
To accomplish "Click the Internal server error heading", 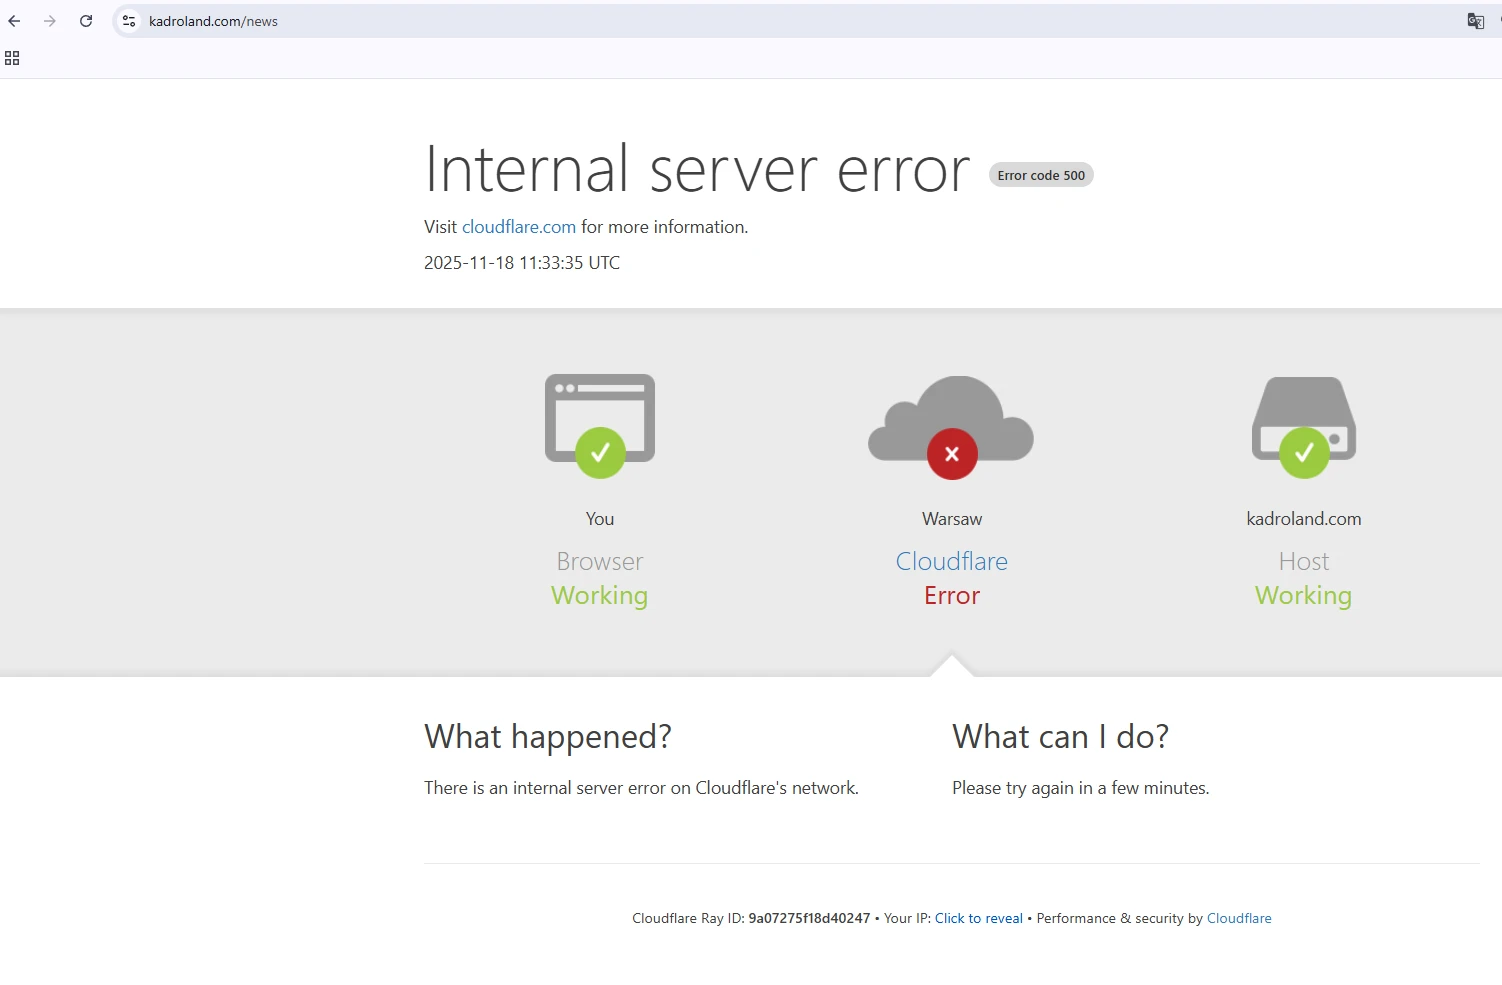I will (x=697, y=169).
